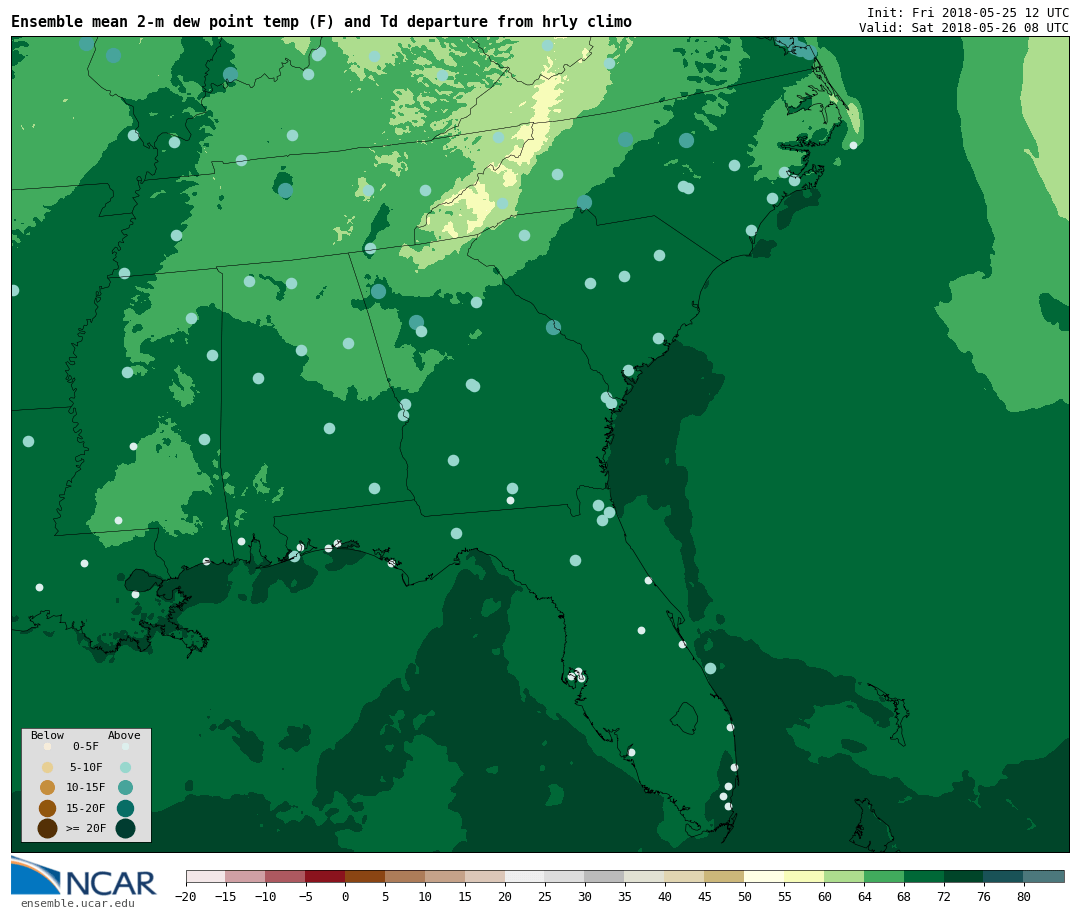This screenshot has width=1080, height=915.
Task: Select the 40 to 45 color bar swatch
Action: click(x=685, y=876)
